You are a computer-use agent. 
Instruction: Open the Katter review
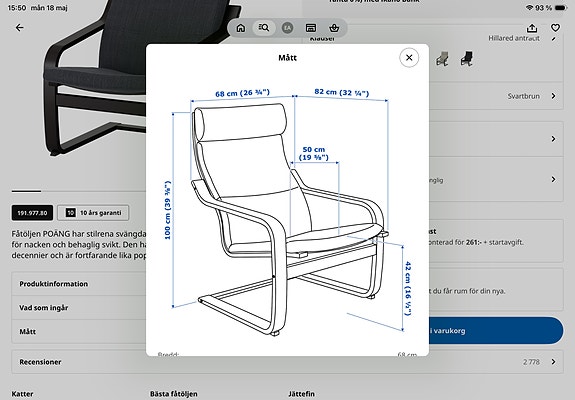pyautogui.click(x=22, y=394)
